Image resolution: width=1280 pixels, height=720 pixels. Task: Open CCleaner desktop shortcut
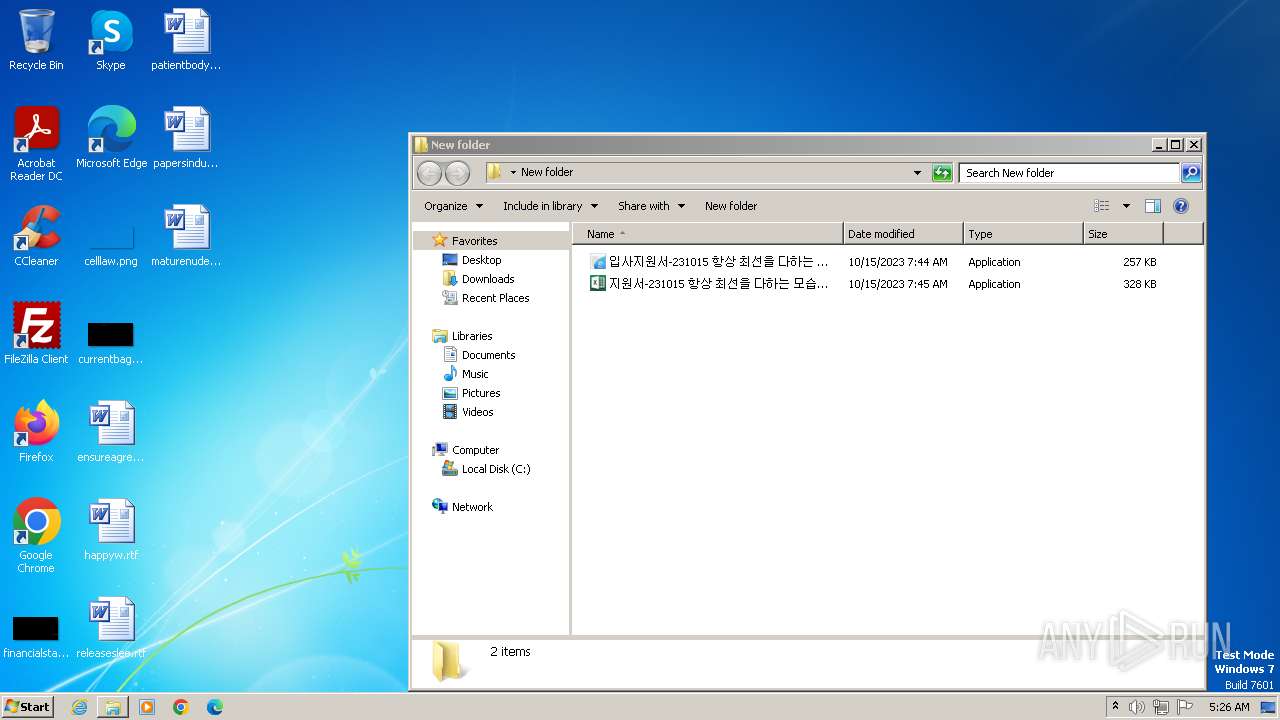click(x=36, y=236)
